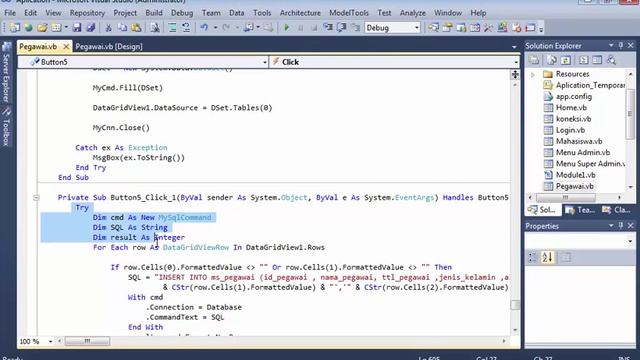Click the Find in Files toolbar icon

click(155, 28)
